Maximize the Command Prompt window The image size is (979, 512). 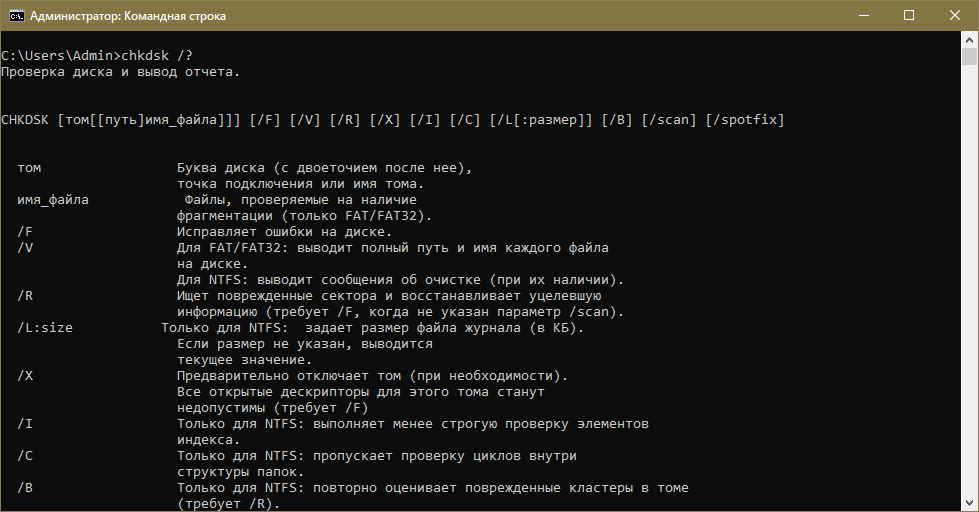click(909, 16)
